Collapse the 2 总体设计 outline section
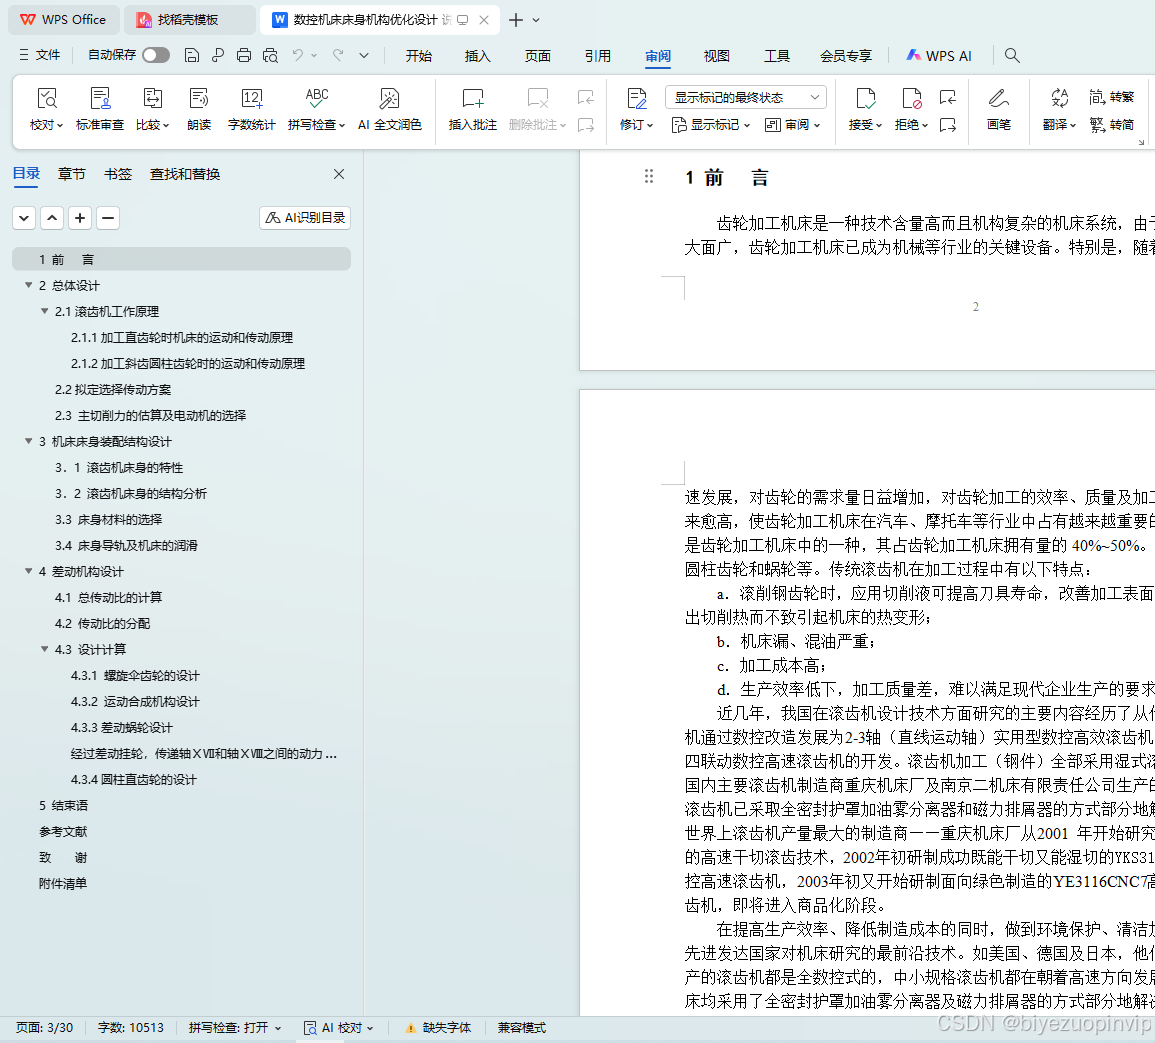Screen dimensions: 1155x1043 tap(28, 285)
